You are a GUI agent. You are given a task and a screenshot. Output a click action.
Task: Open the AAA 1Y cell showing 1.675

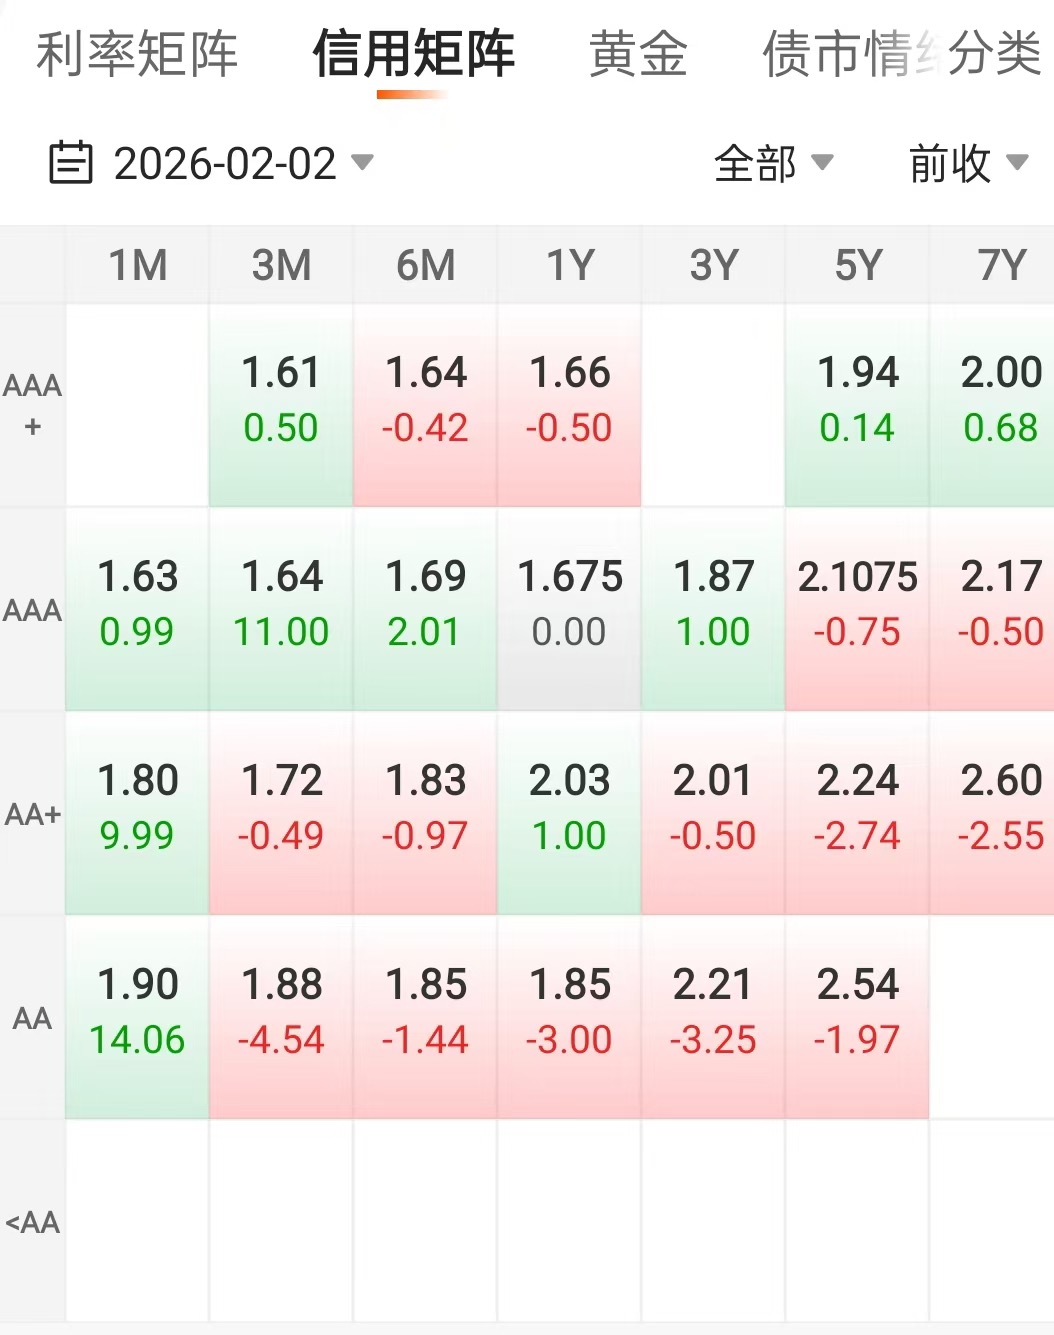[x=569, y=609]
